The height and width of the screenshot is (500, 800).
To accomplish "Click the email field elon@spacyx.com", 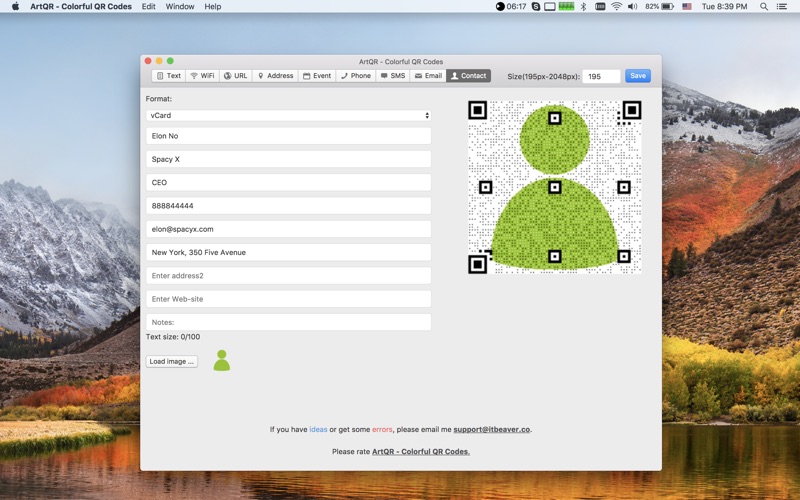I will (x=288, y=229).
